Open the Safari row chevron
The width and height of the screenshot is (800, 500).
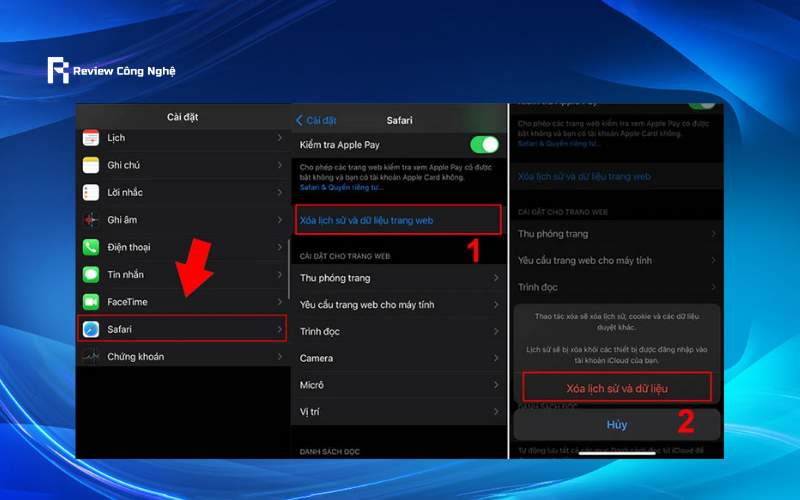tap(280, 329)
